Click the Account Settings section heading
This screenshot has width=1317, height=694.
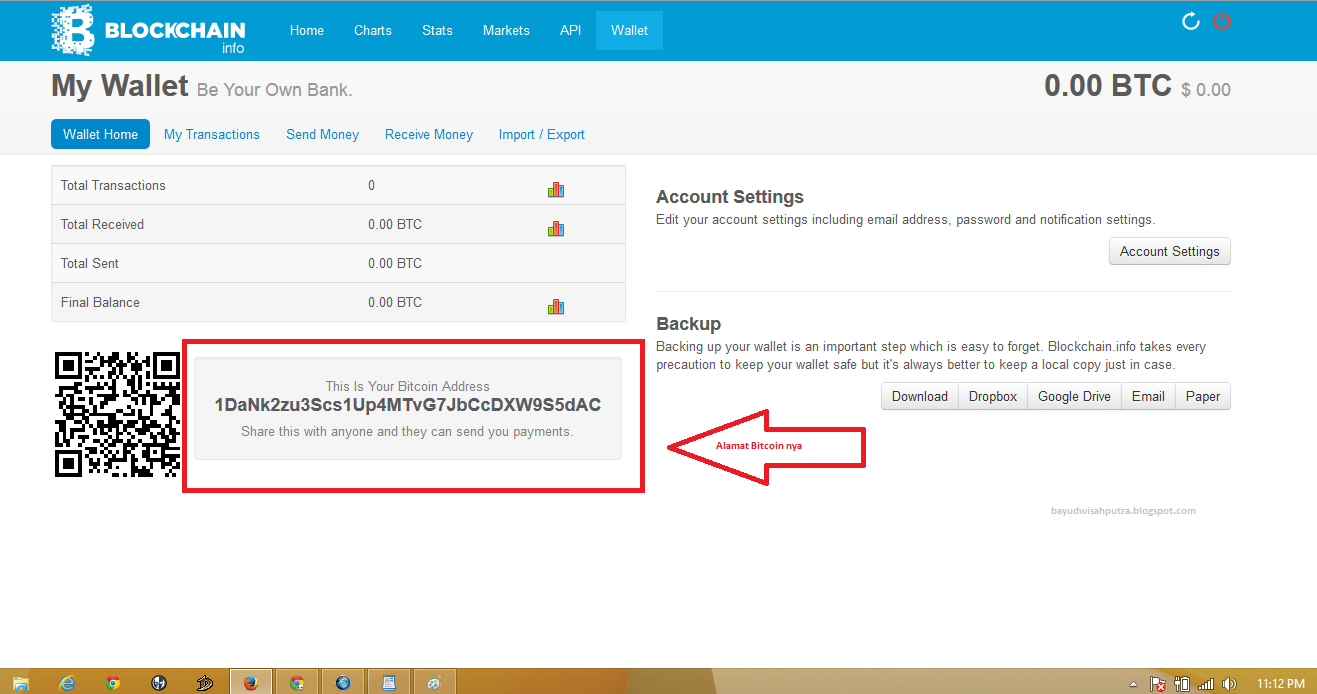point(730,197)
